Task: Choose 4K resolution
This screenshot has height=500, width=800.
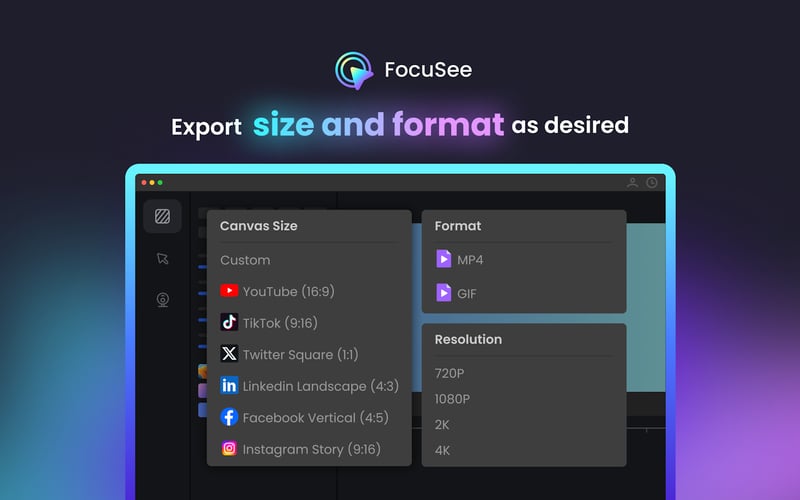Action: [442, 451]
